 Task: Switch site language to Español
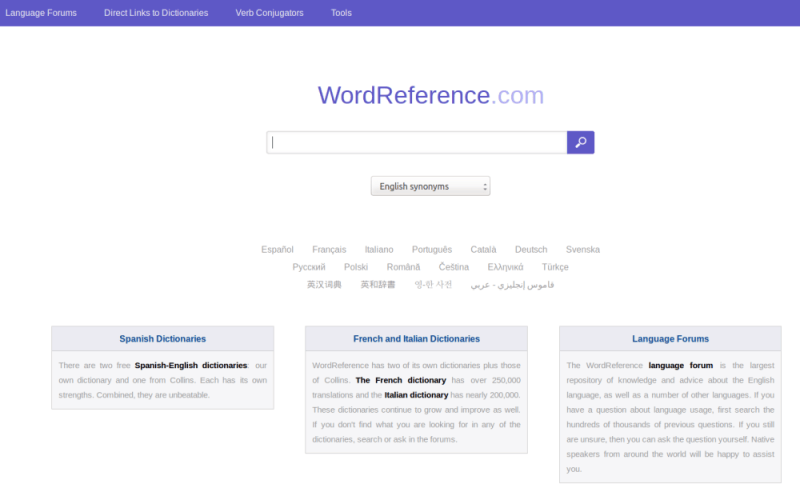pos(277,250)
